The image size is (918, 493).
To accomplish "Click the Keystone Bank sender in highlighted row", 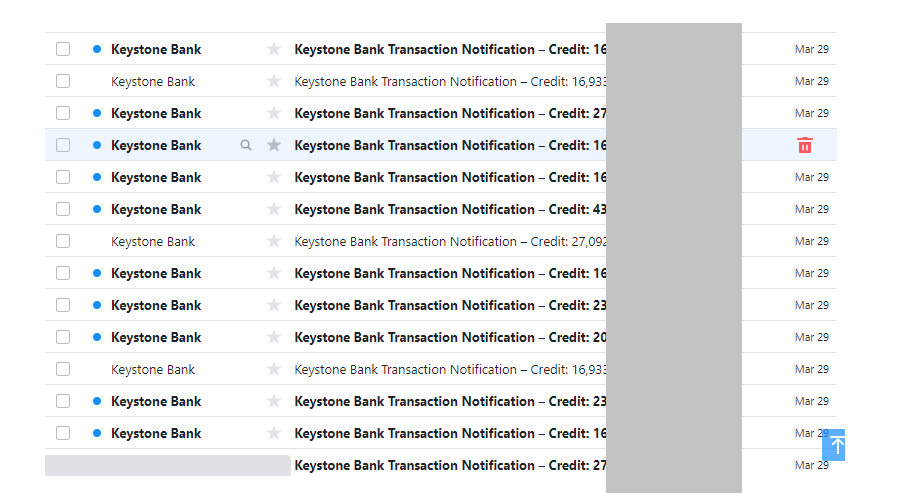I will point(156,145).
